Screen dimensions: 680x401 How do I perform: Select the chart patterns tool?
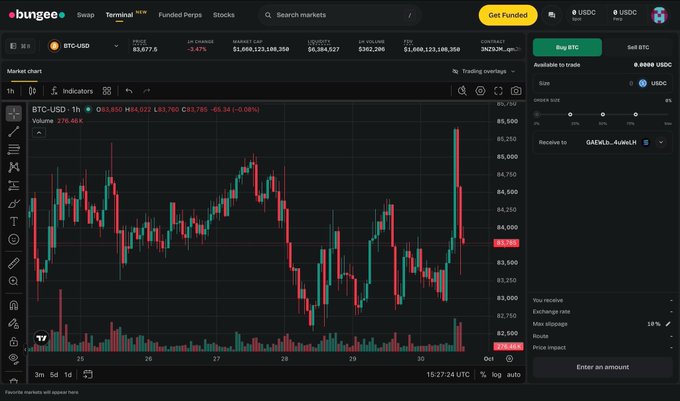click(14, 167)
